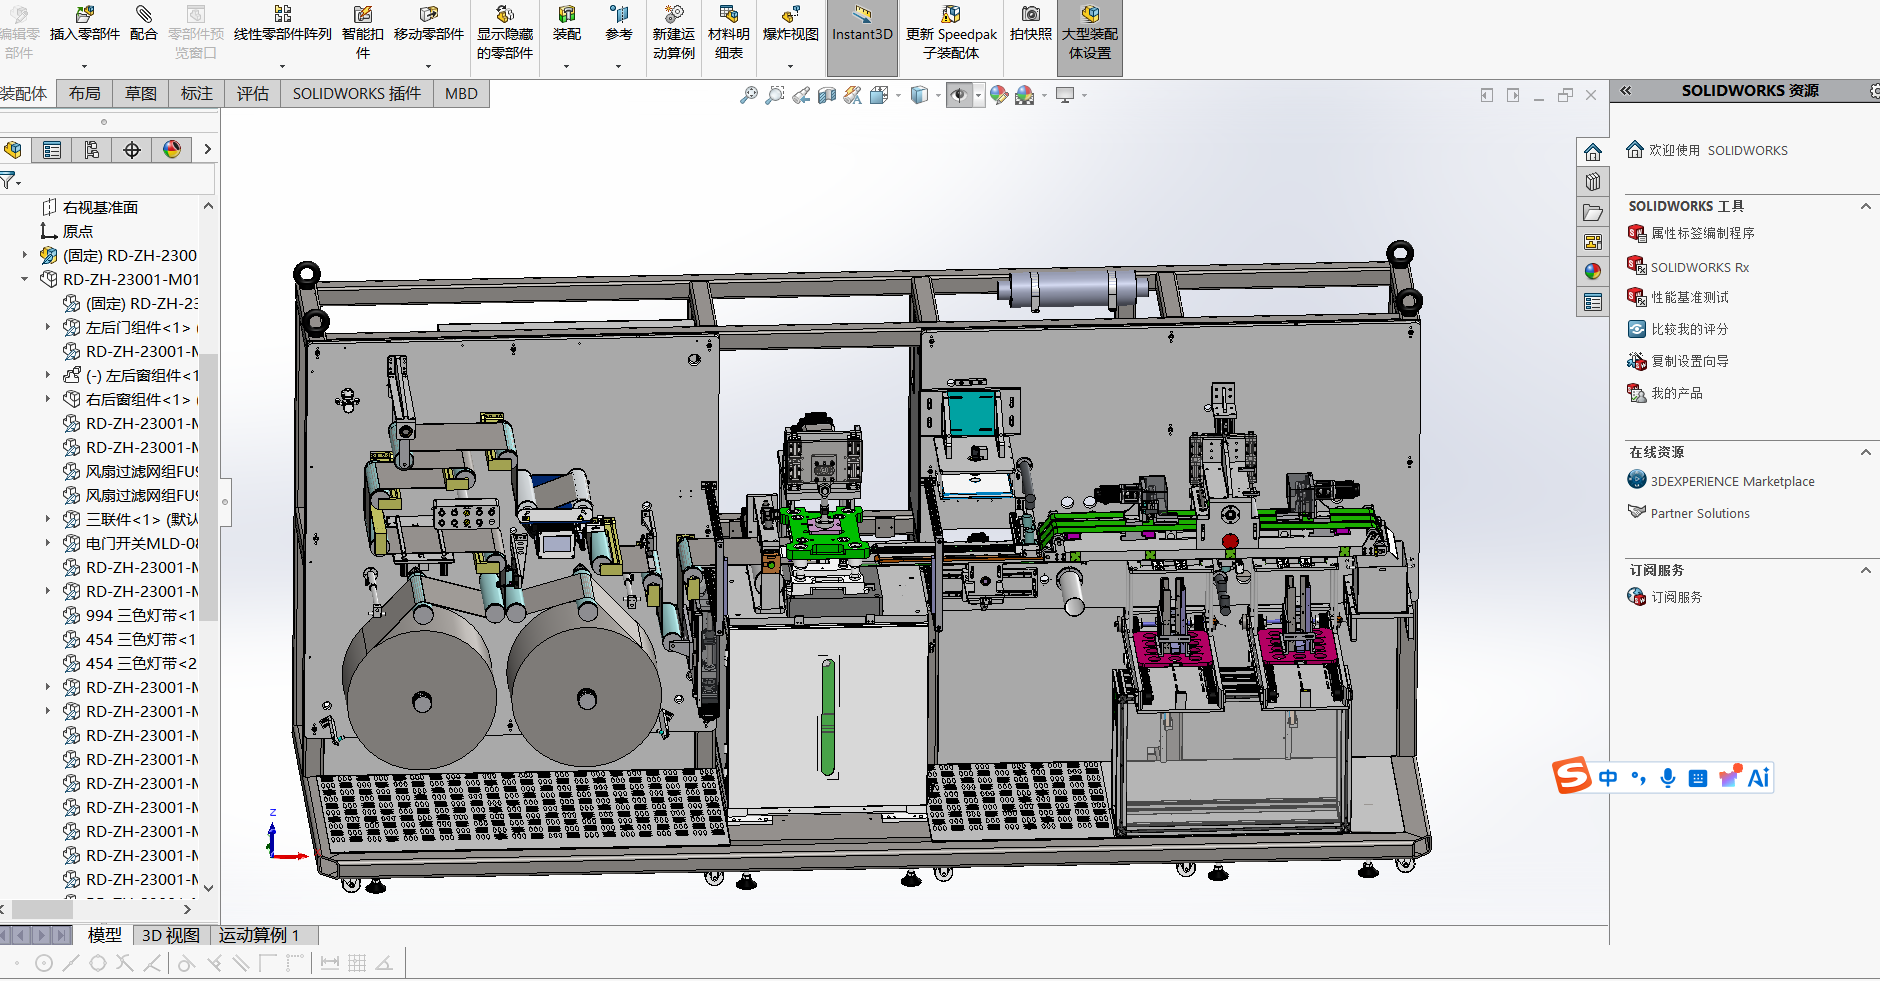This screenshot has height=981, width=1880.
Task: Open the ConfigurationManager tab icon
Action: point(92,150)
